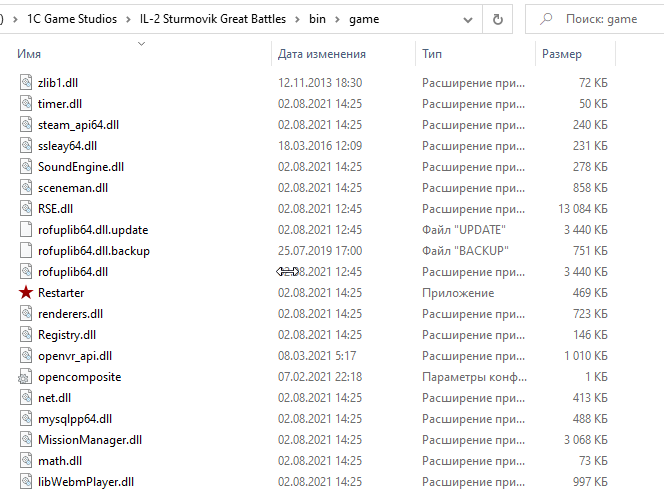Sort by the Имя column header
664x490 pixels.
tap(29, 54)
